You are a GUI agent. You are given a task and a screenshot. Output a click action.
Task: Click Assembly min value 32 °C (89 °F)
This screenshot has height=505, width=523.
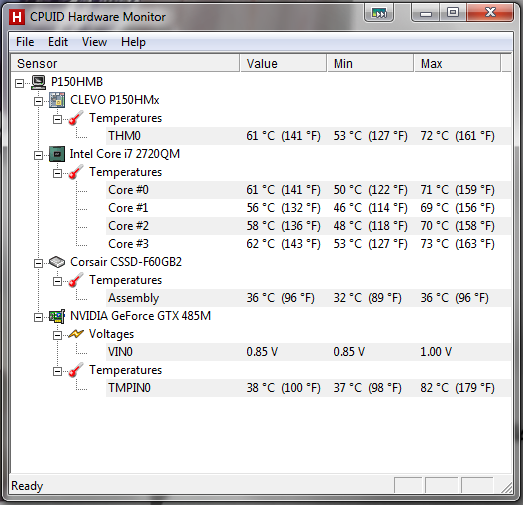[x=367, y=298]
